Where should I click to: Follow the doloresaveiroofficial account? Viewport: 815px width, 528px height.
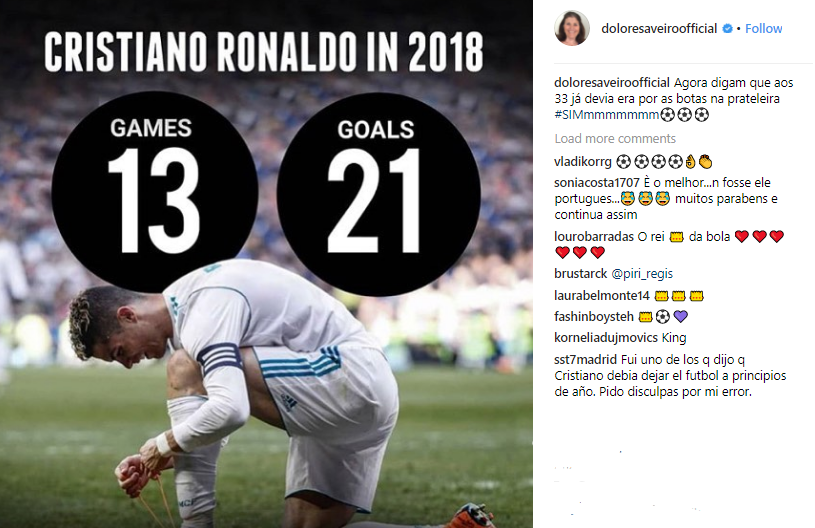(763, 29)
